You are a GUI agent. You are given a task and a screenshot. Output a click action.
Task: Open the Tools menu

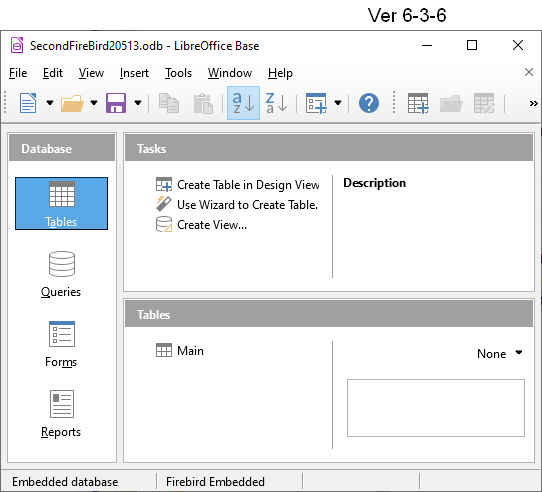(178, 73)
